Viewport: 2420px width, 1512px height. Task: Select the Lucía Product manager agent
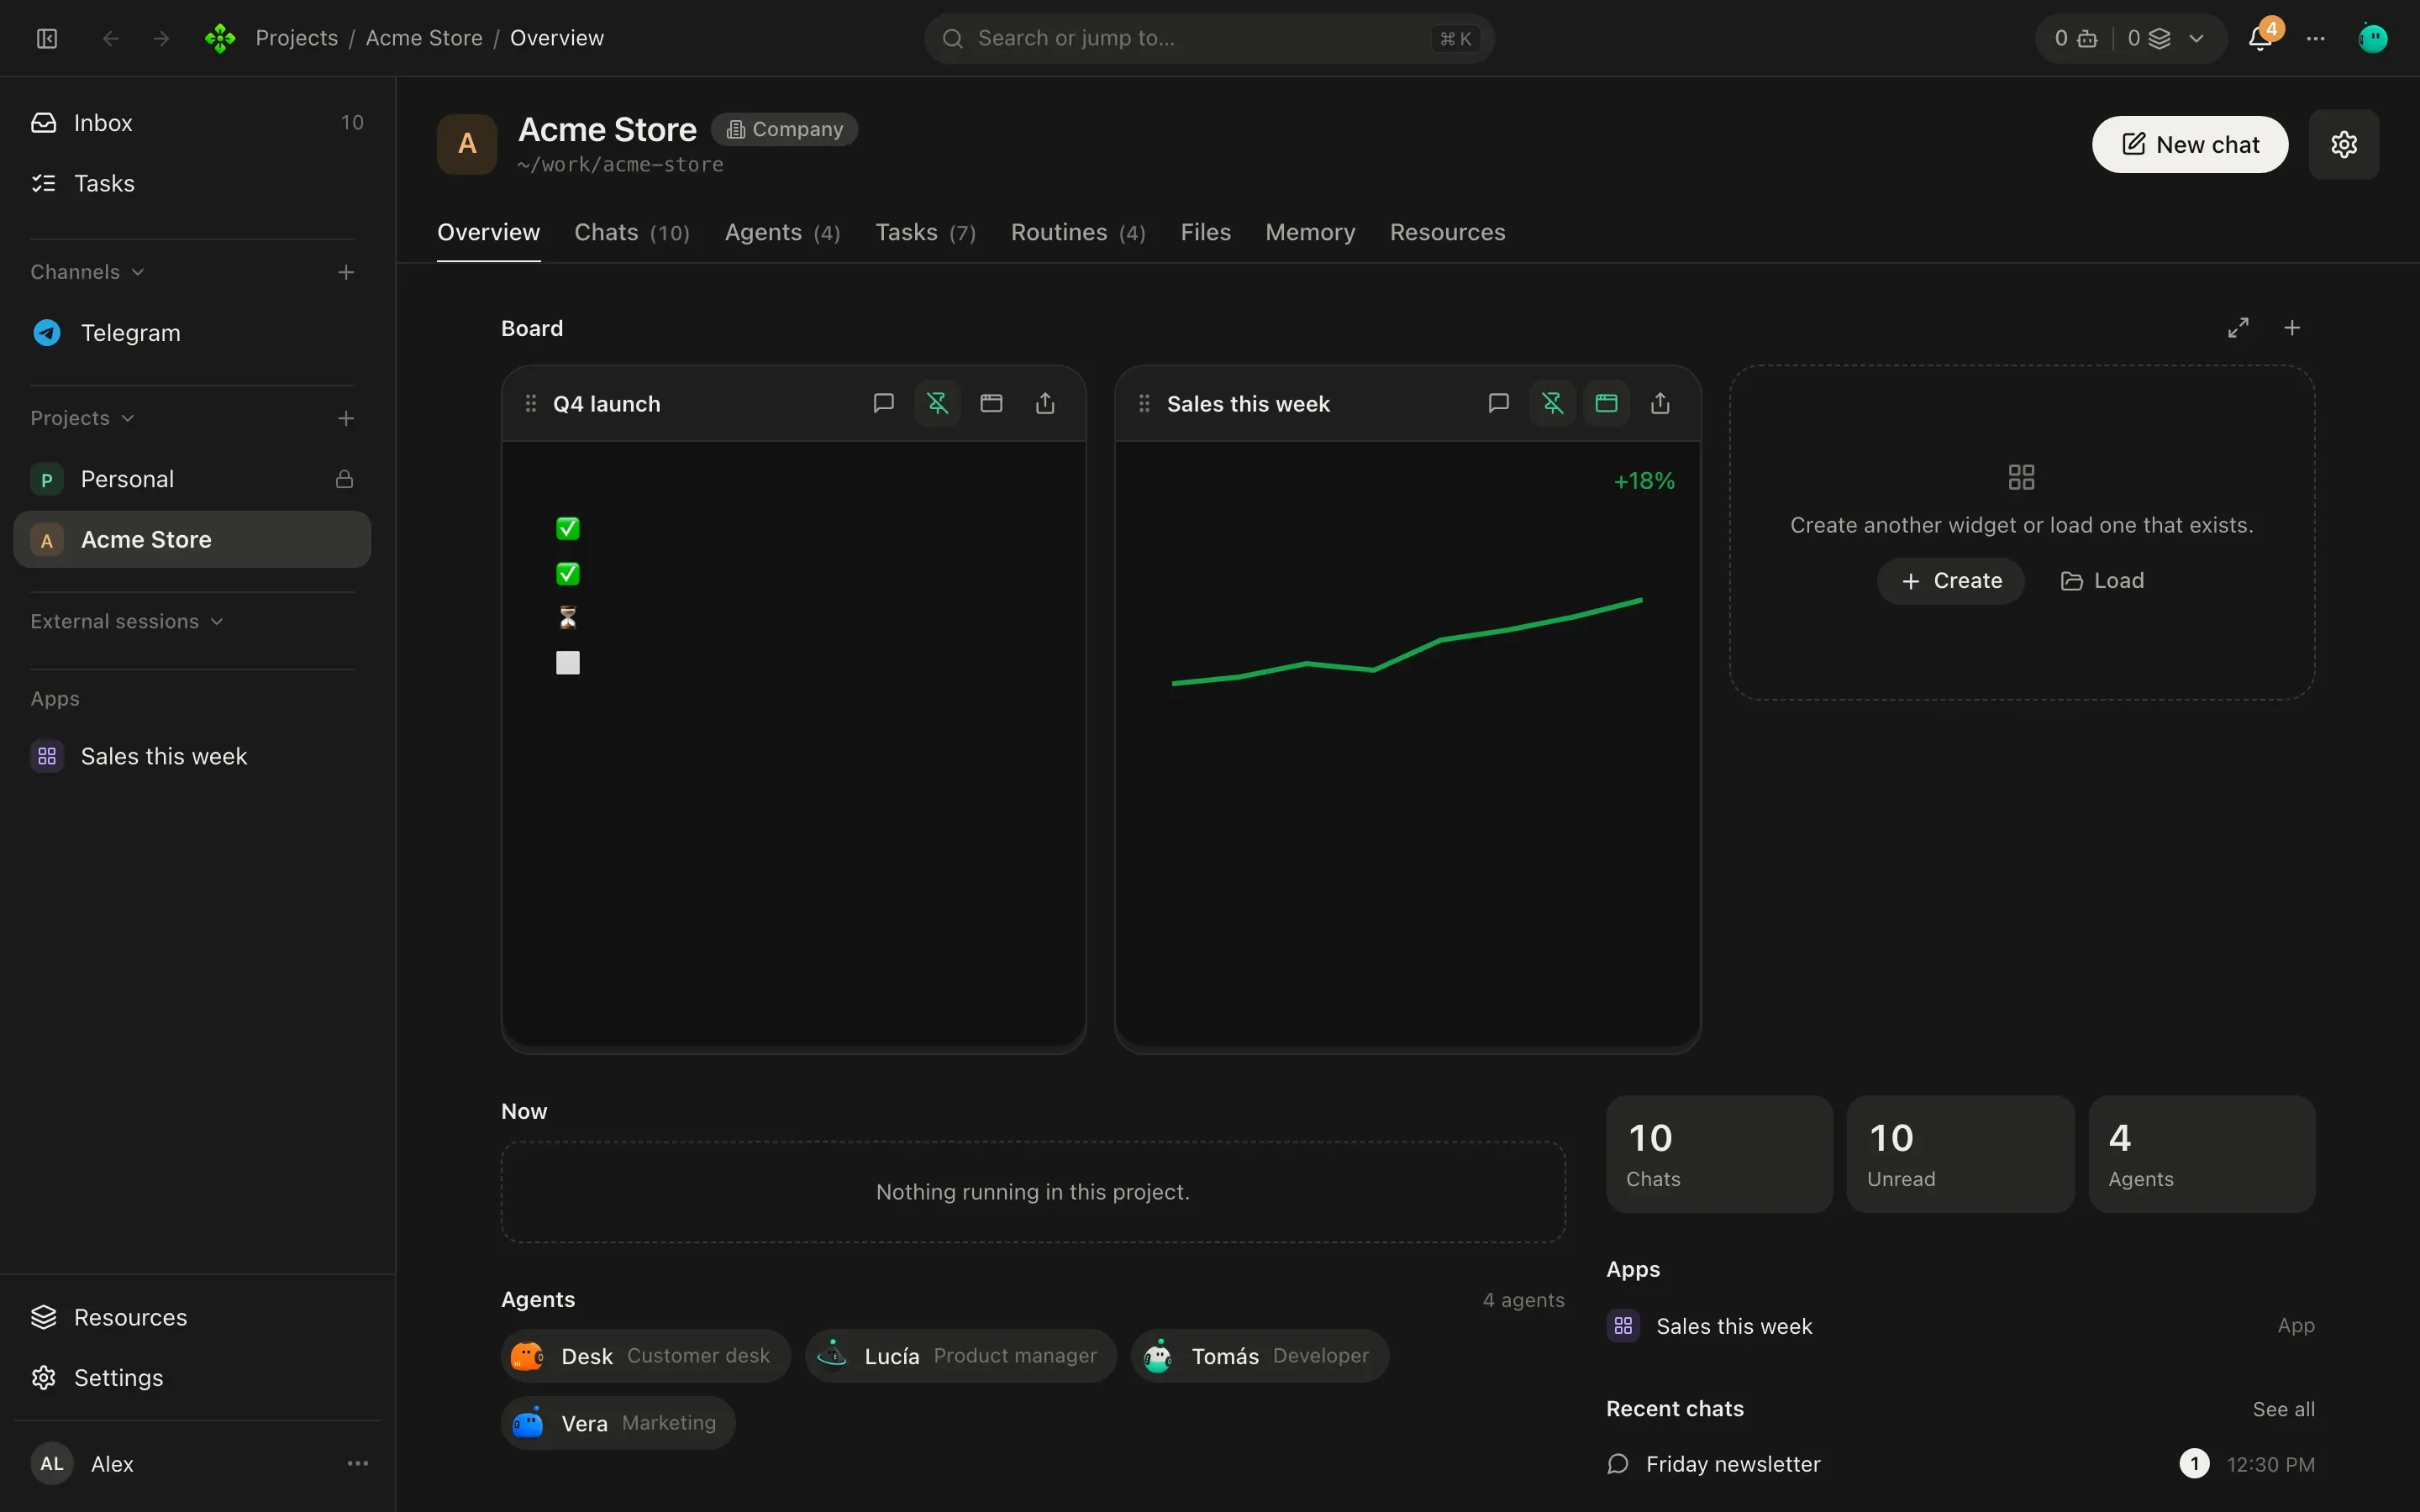coord(960,1356)
